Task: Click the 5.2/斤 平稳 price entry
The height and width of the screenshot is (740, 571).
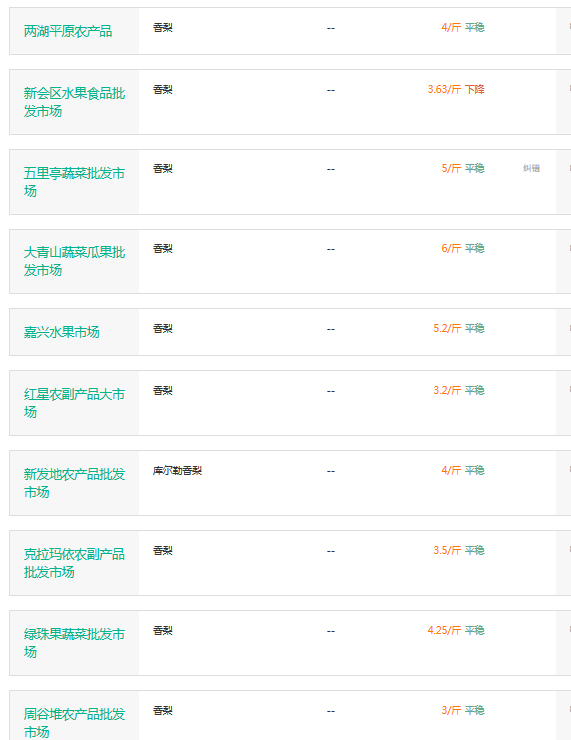Action: [459, 328]
